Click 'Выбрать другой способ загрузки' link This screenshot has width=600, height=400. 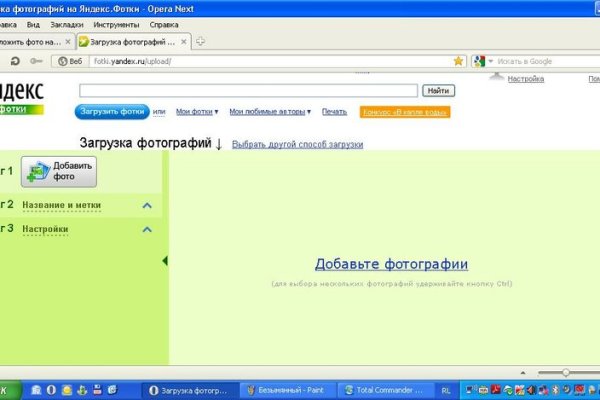297,145
